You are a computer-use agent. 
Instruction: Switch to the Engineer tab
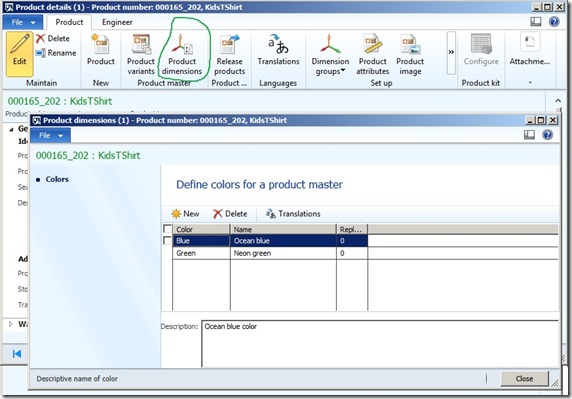coord(117,22)
